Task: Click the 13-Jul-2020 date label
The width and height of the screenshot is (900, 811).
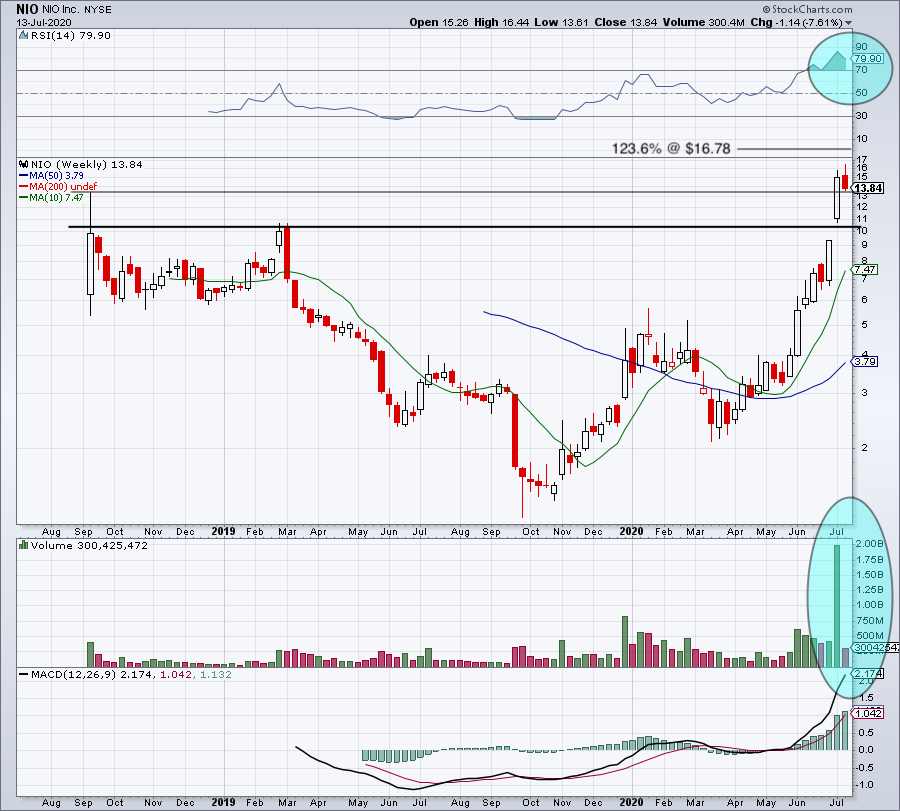Action: 44,22
